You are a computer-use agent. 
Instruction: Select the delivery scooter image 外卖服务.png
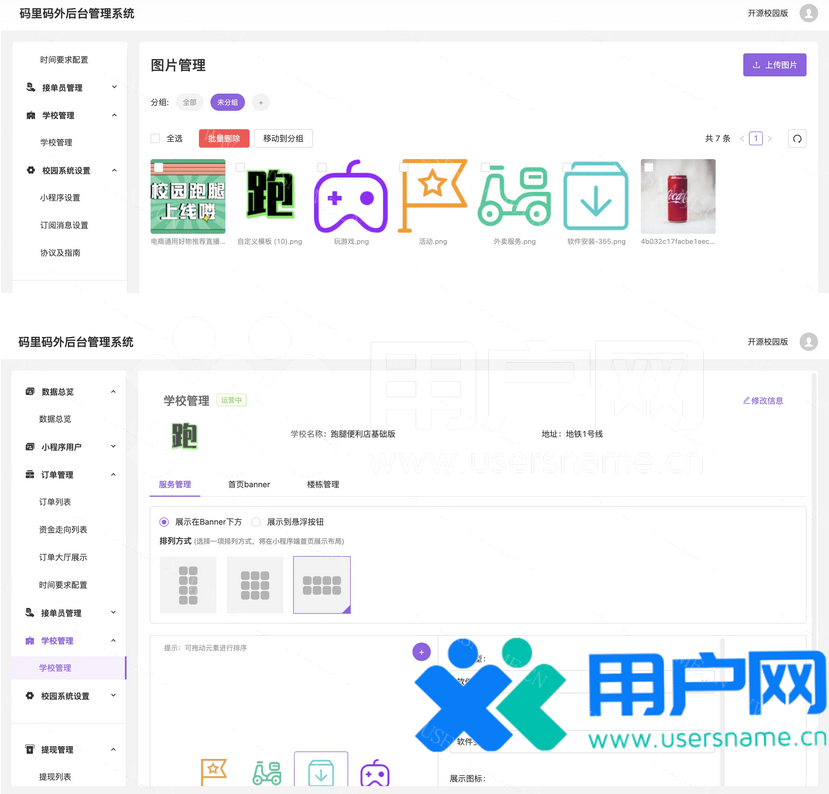(514, 196)
